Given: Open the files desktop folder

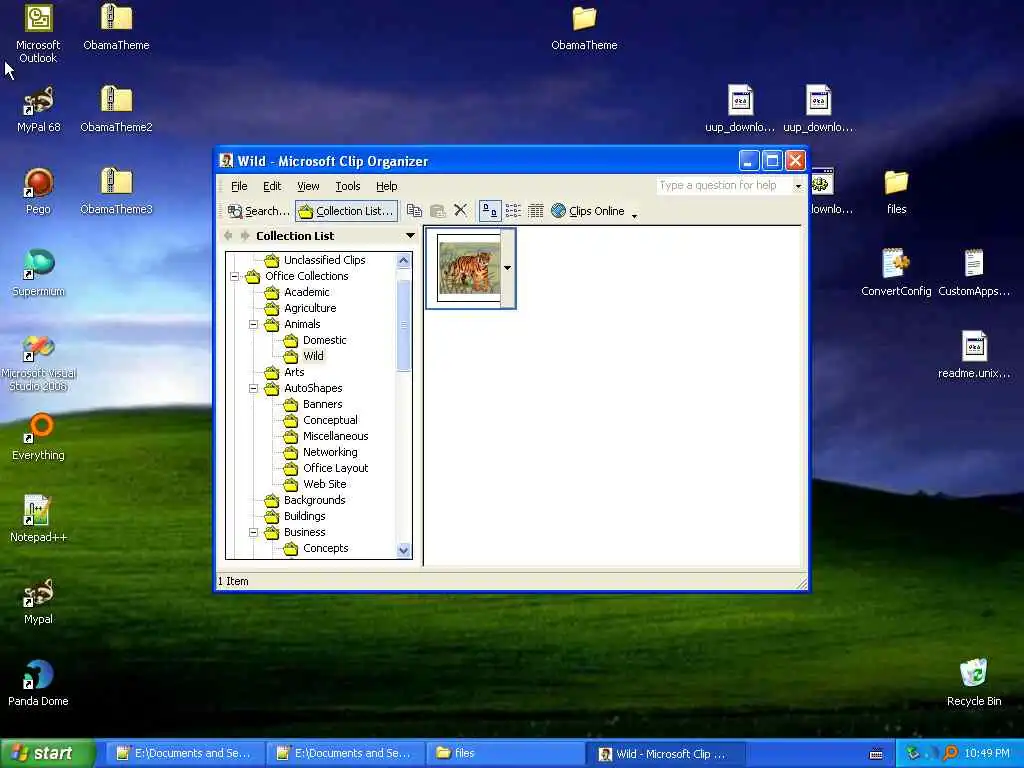Looking at the screenshot, I should pos(896,192).
